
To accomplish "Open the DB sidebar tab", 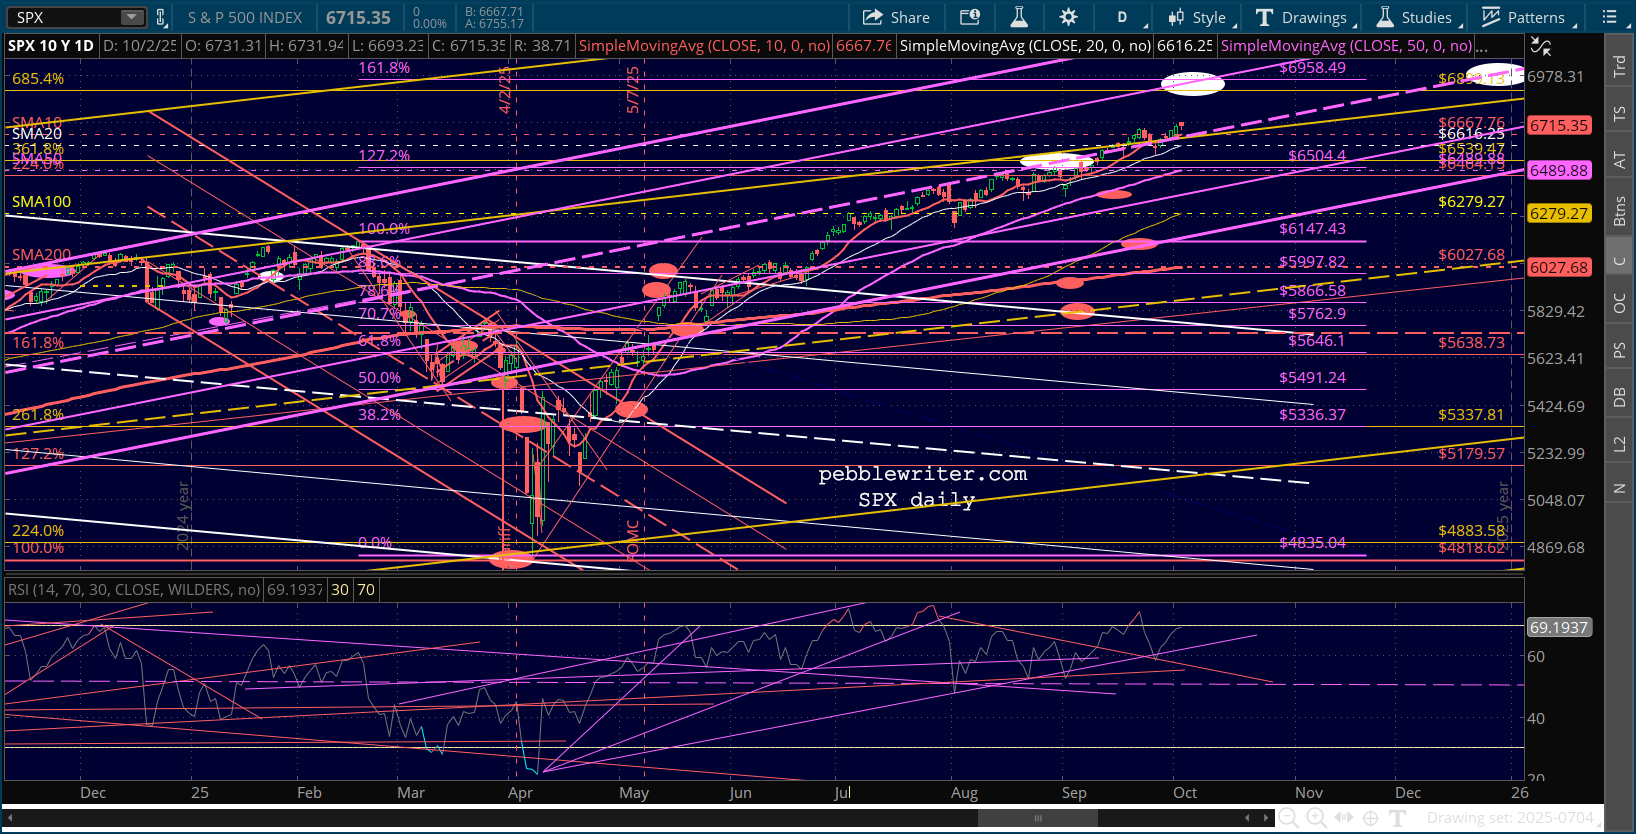I will click(x=1620, y=397).
